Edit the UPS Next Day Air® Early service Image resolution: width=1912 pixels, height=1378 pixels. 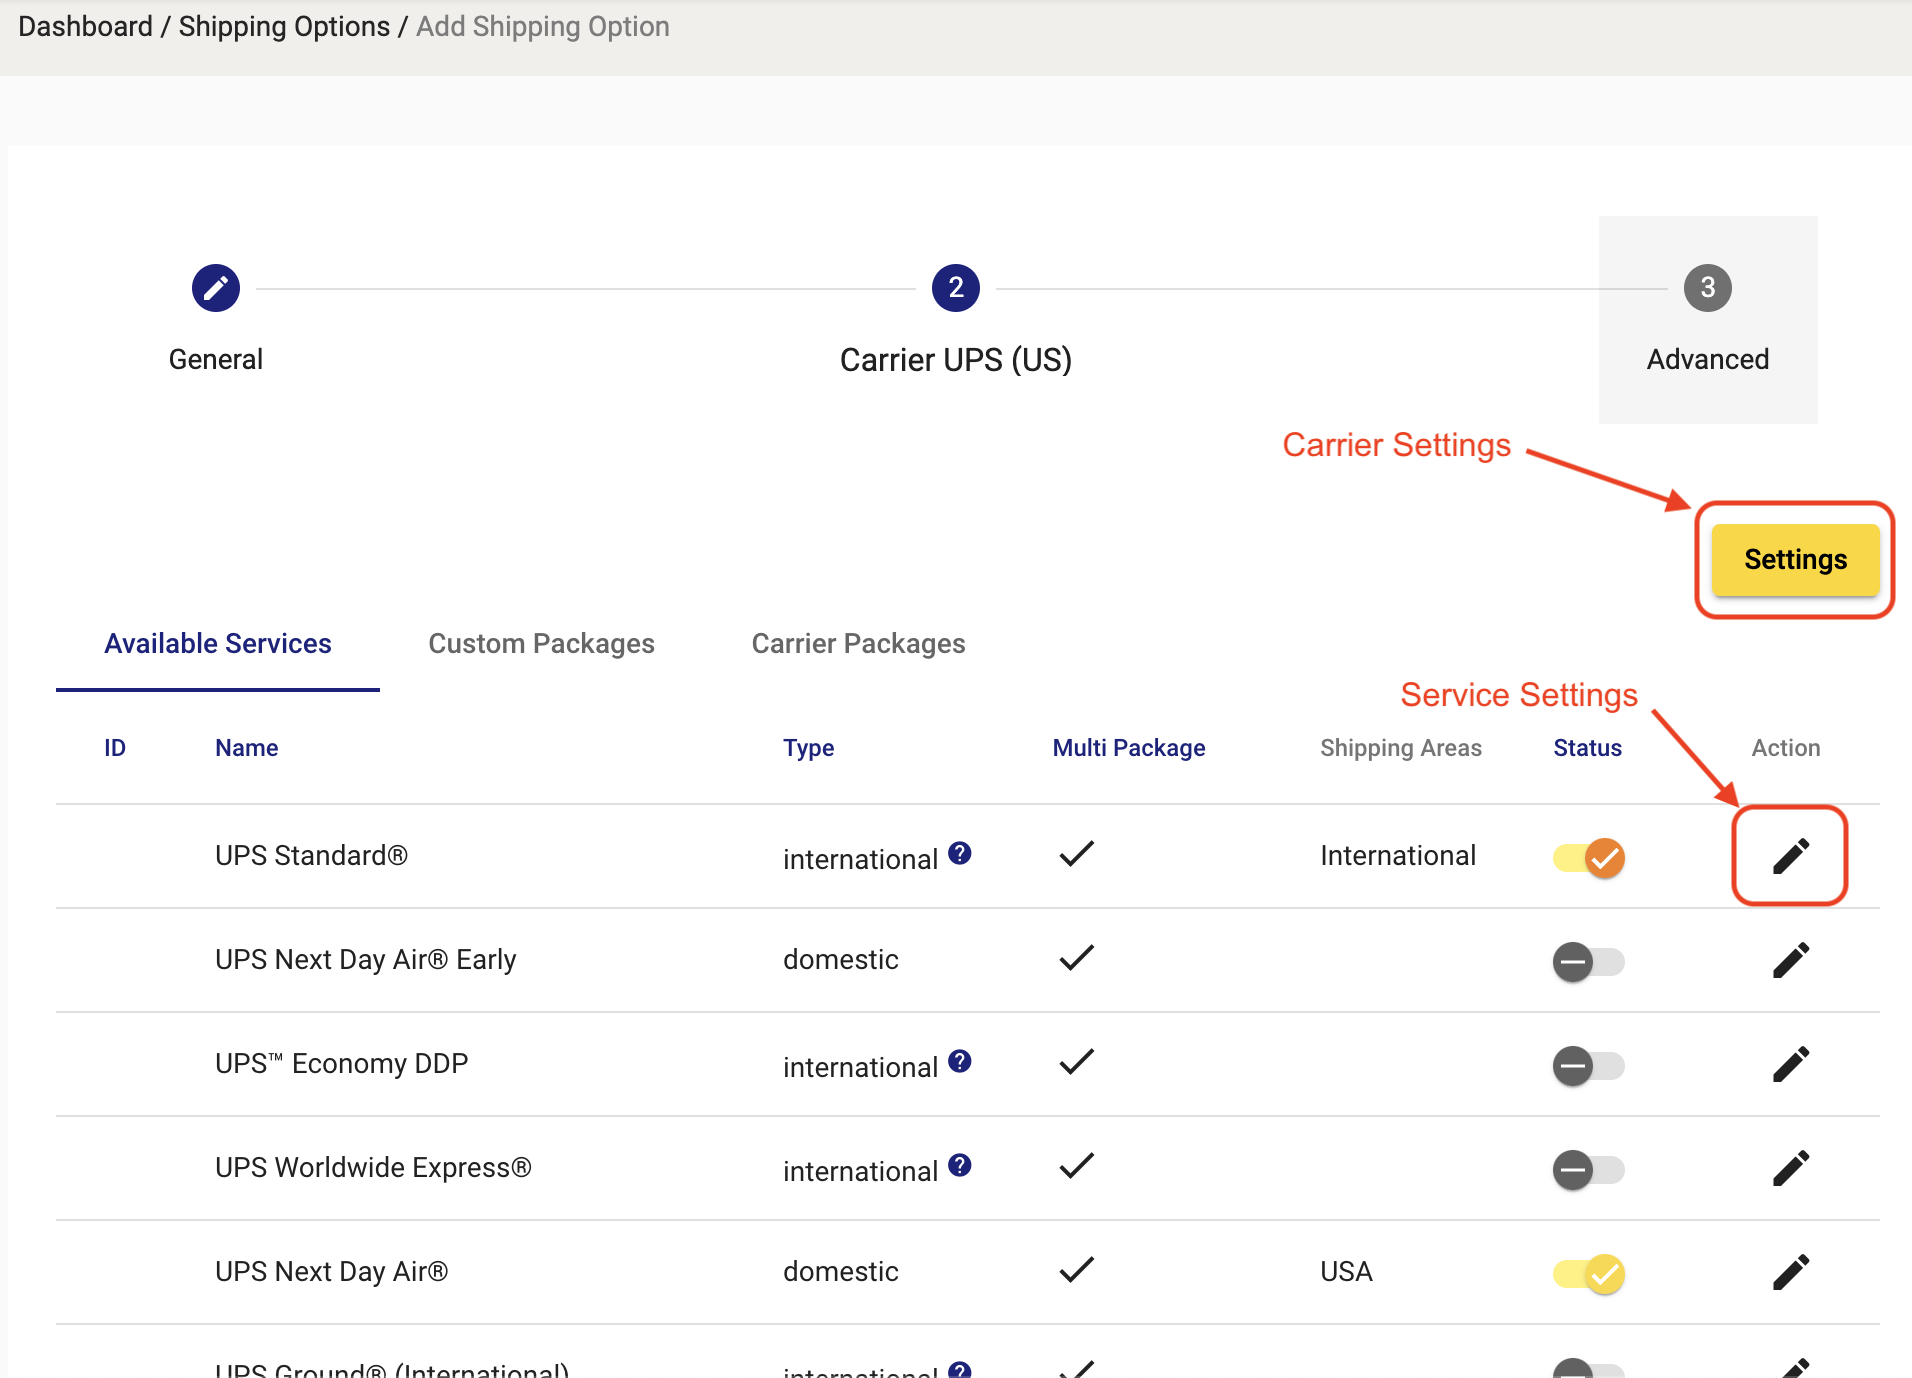(x=1791, y=960)
